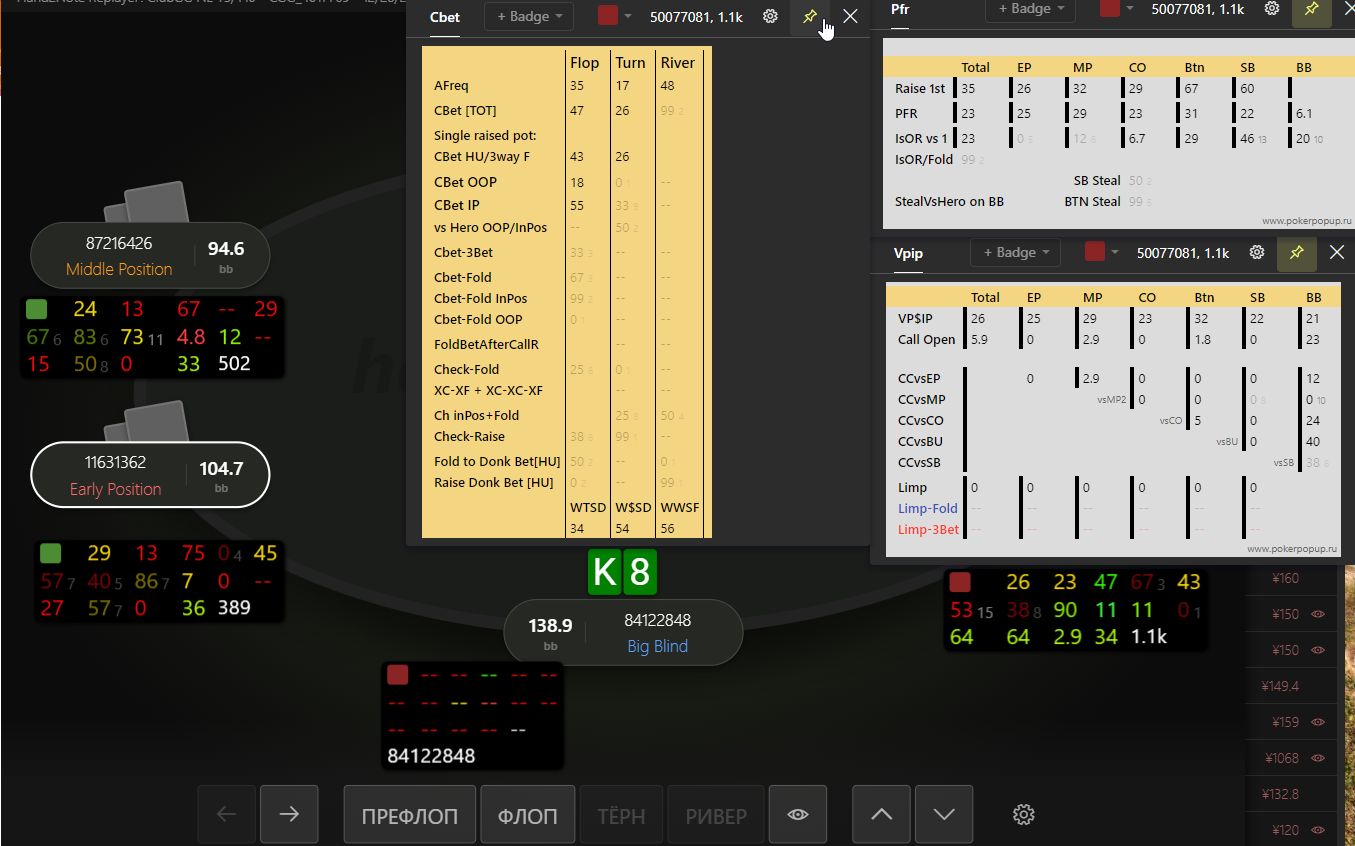Click the King hole card

click(x=604, y=572)
